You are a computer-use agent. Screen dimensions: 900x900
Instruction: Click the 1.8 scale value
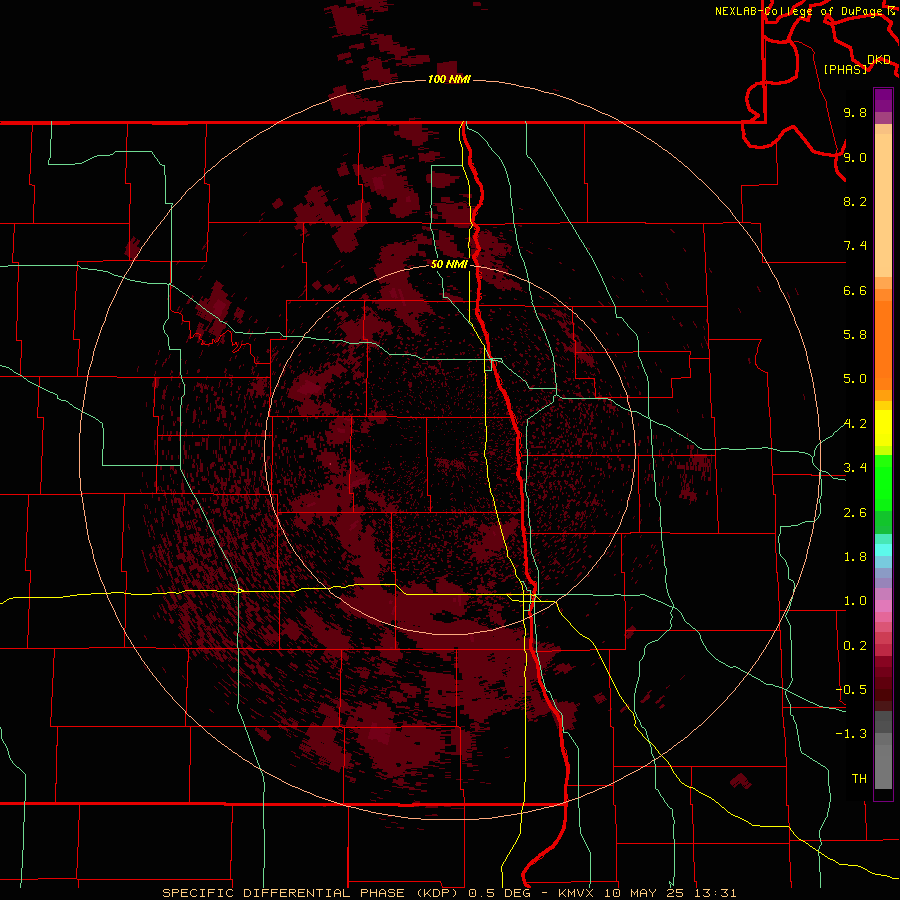tap(855, 557)
